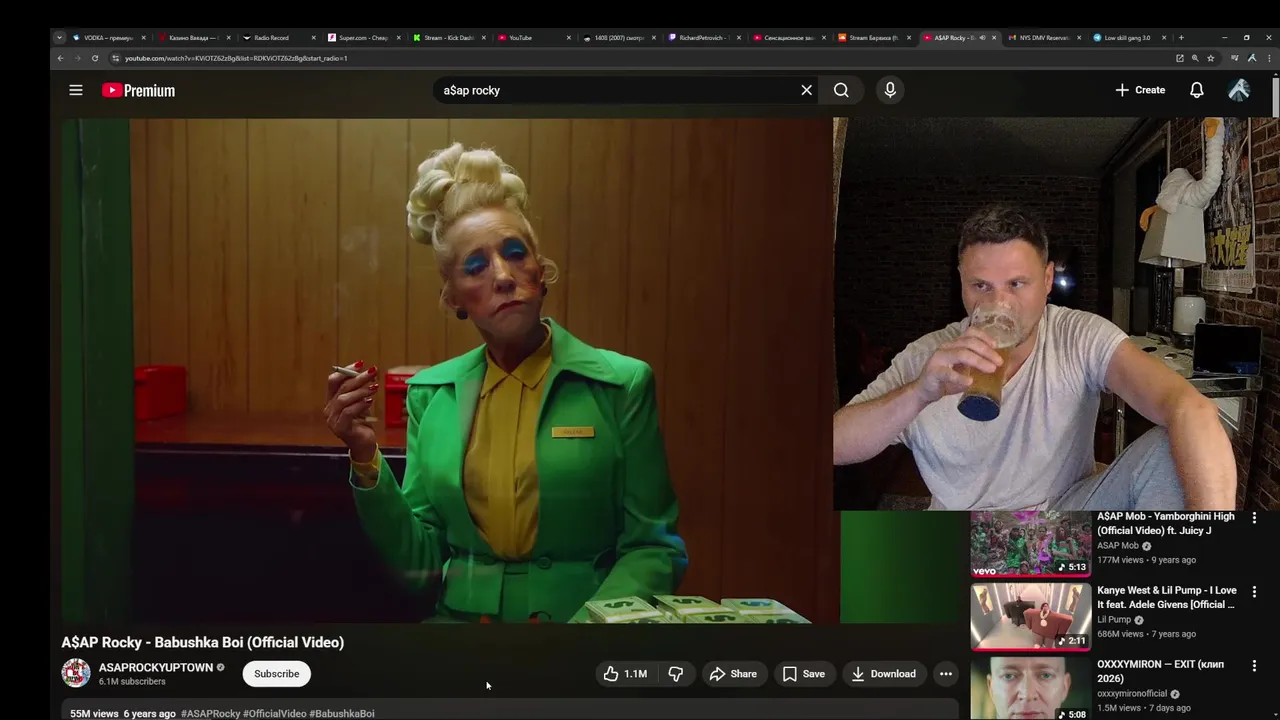Open 'A$AP Mob - Yamborghini High' title
The width and height of the screenshot is (1280, 720).
click(1166, 524)
